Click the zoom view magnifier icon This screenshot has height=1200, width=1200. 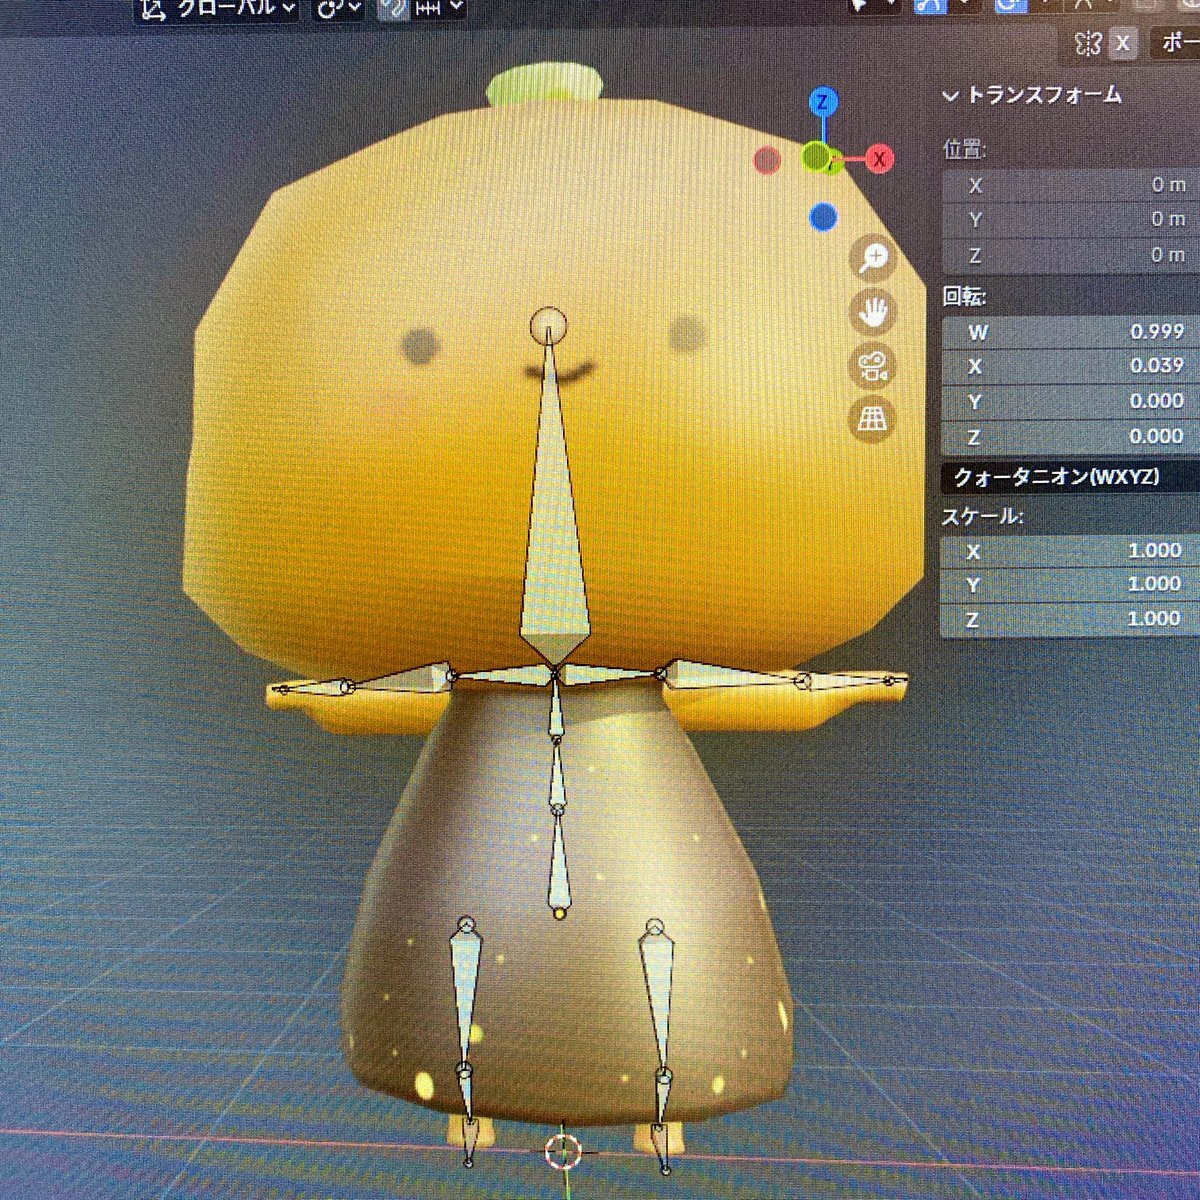coord(873,258)
